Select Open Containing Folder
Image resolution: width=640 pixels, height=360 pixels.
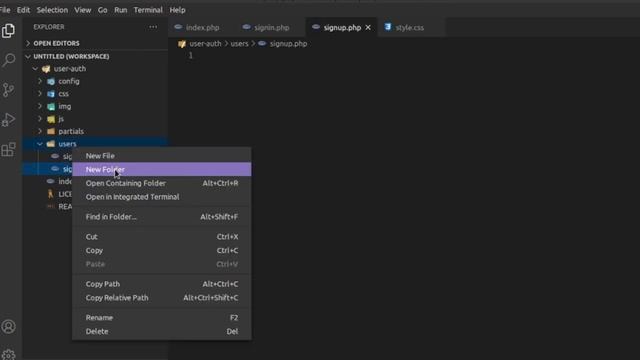coord(162,183)
